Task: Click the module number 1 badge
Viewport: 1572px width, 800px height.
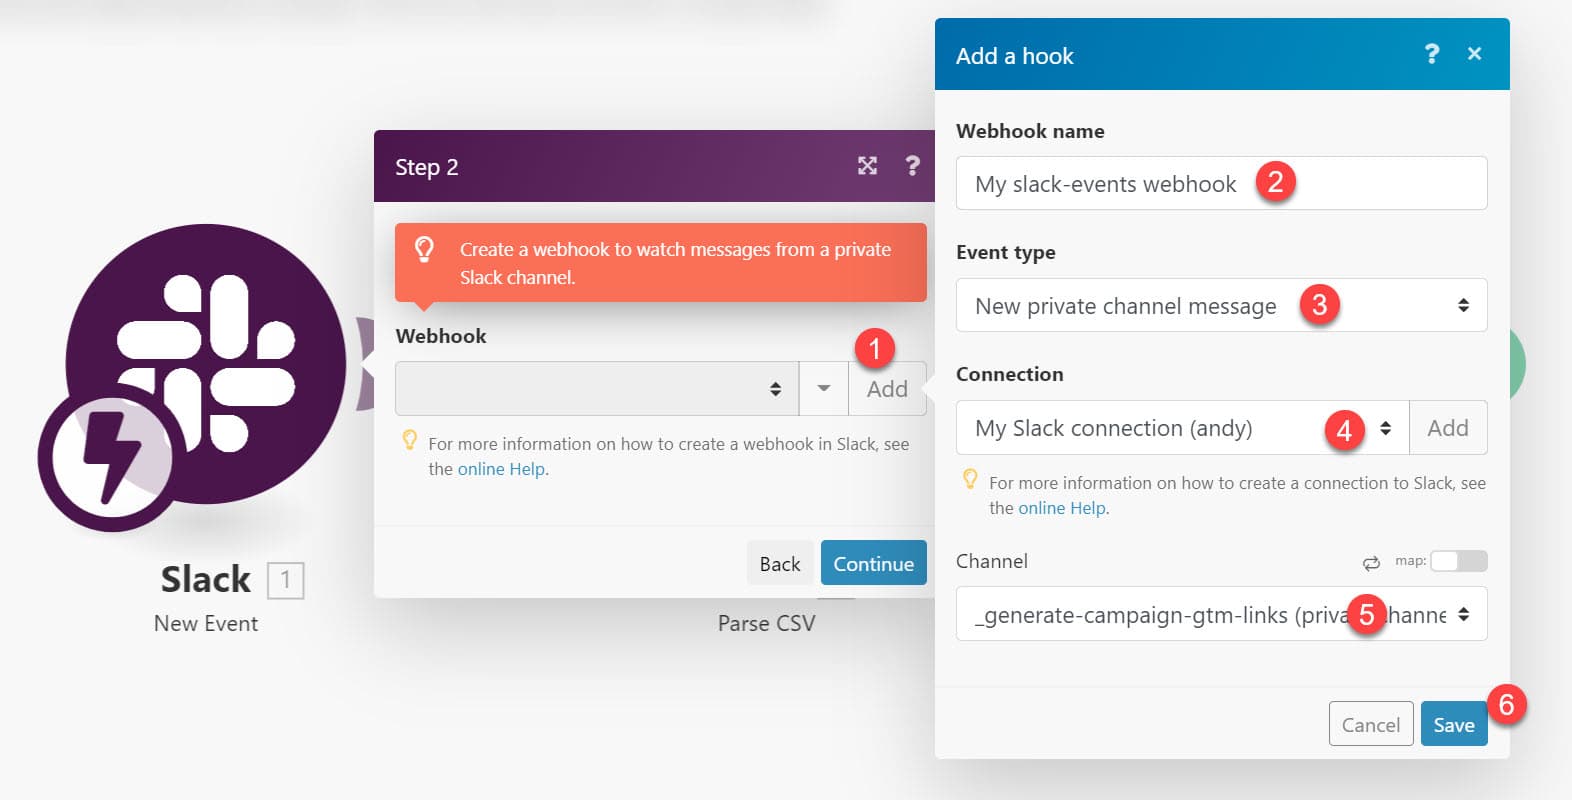Action: [285, 580]
